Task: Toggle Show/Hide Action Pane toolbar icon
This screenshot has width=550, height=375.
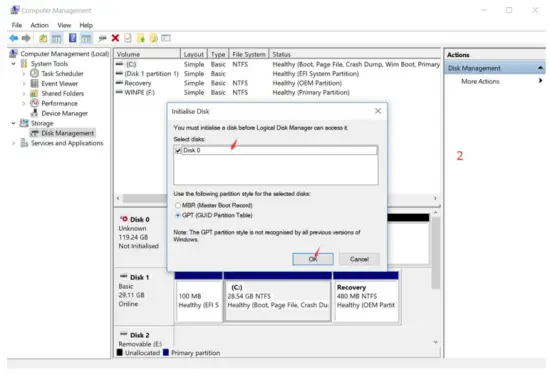Action: tap(86, 38)
